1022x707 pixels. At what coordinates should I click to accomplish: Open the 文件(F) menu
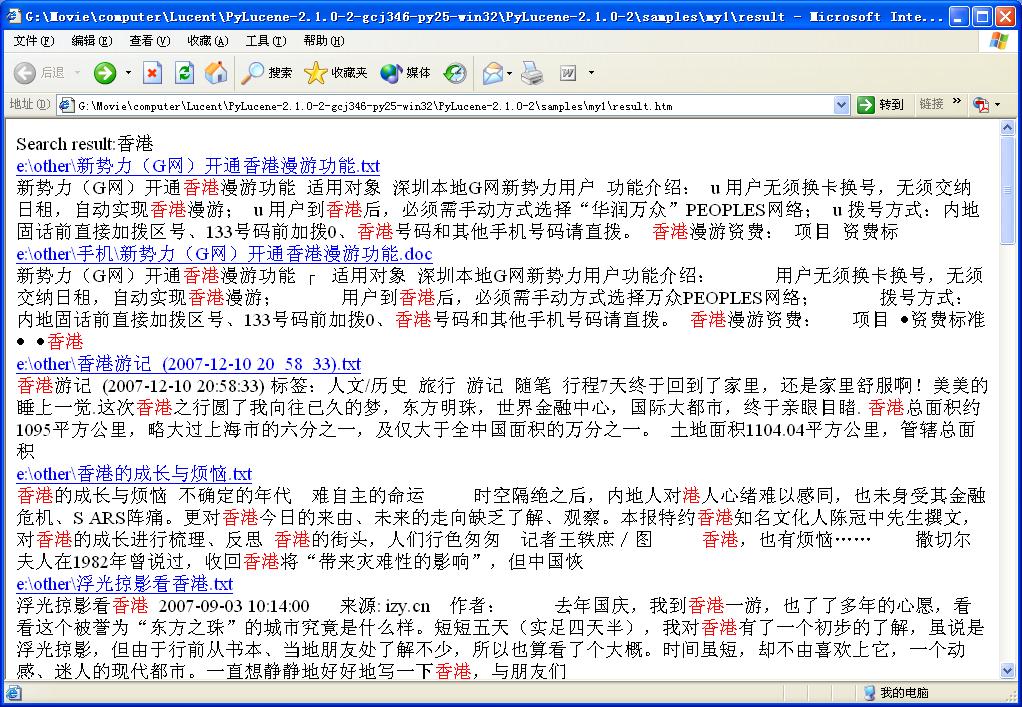[34, 41]
